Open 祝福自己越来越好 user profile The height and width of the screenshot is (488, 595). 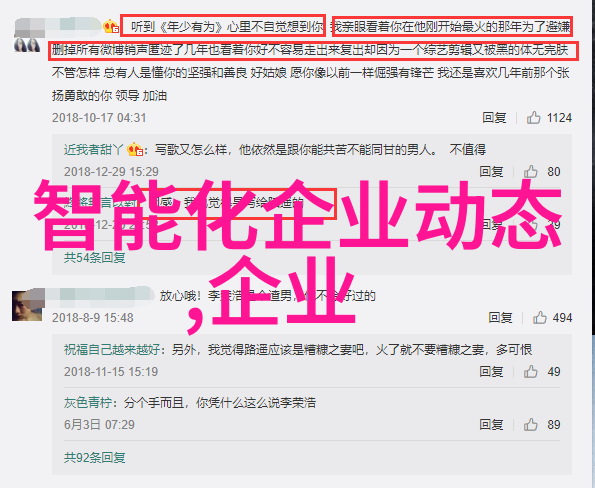[112, 349]
